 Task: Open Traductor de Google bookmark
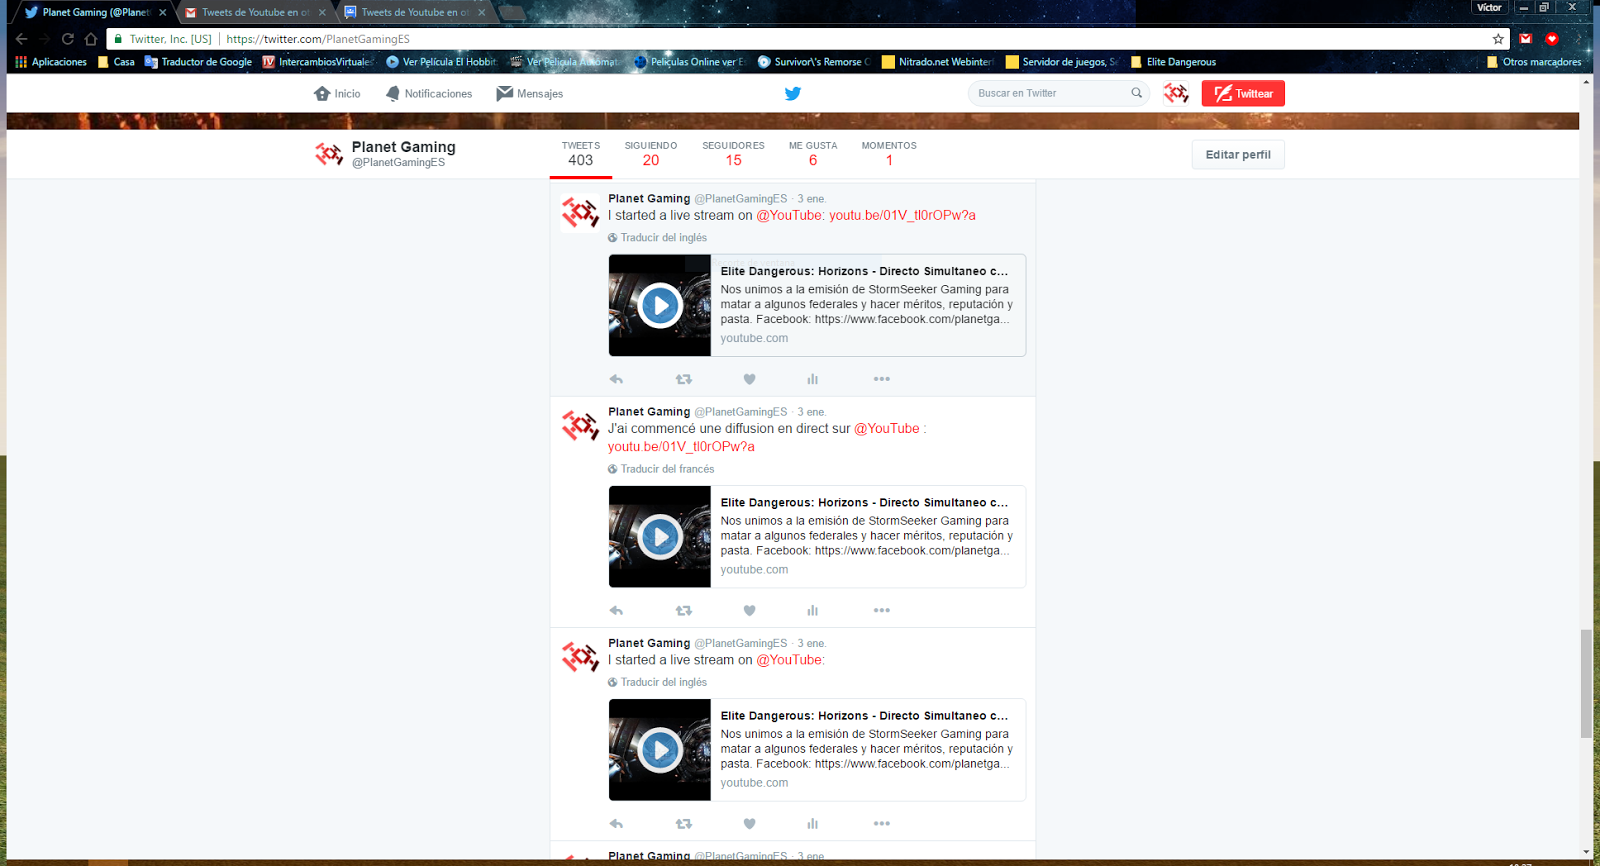(198, 62)
